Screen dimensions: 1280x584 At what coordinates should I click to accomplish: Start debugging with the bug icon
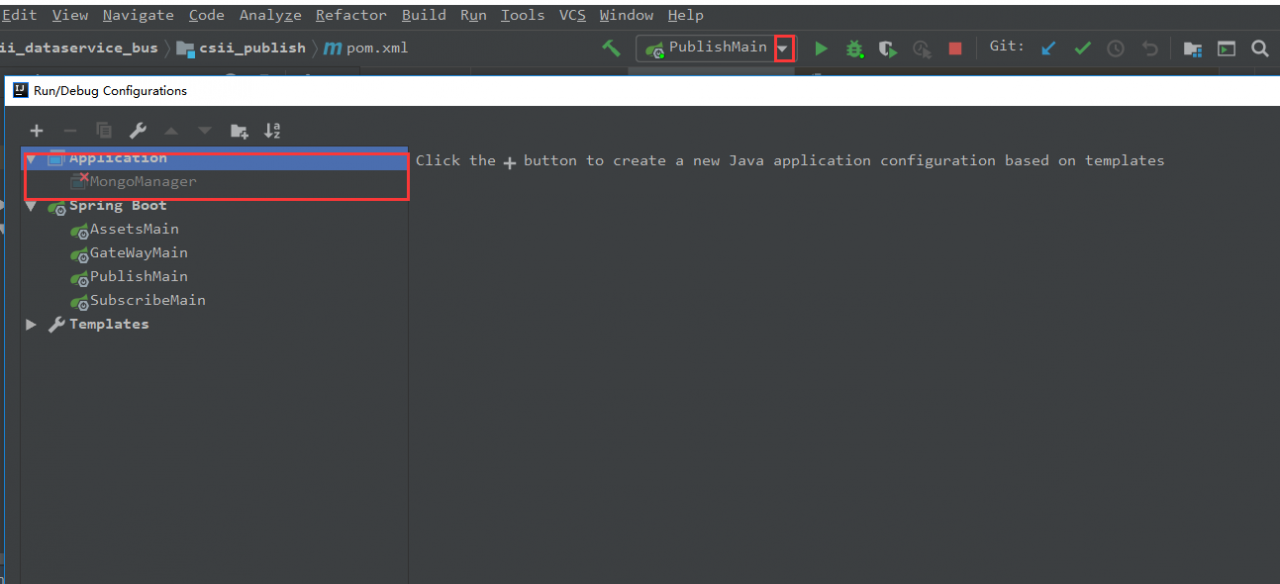[854, 48]
